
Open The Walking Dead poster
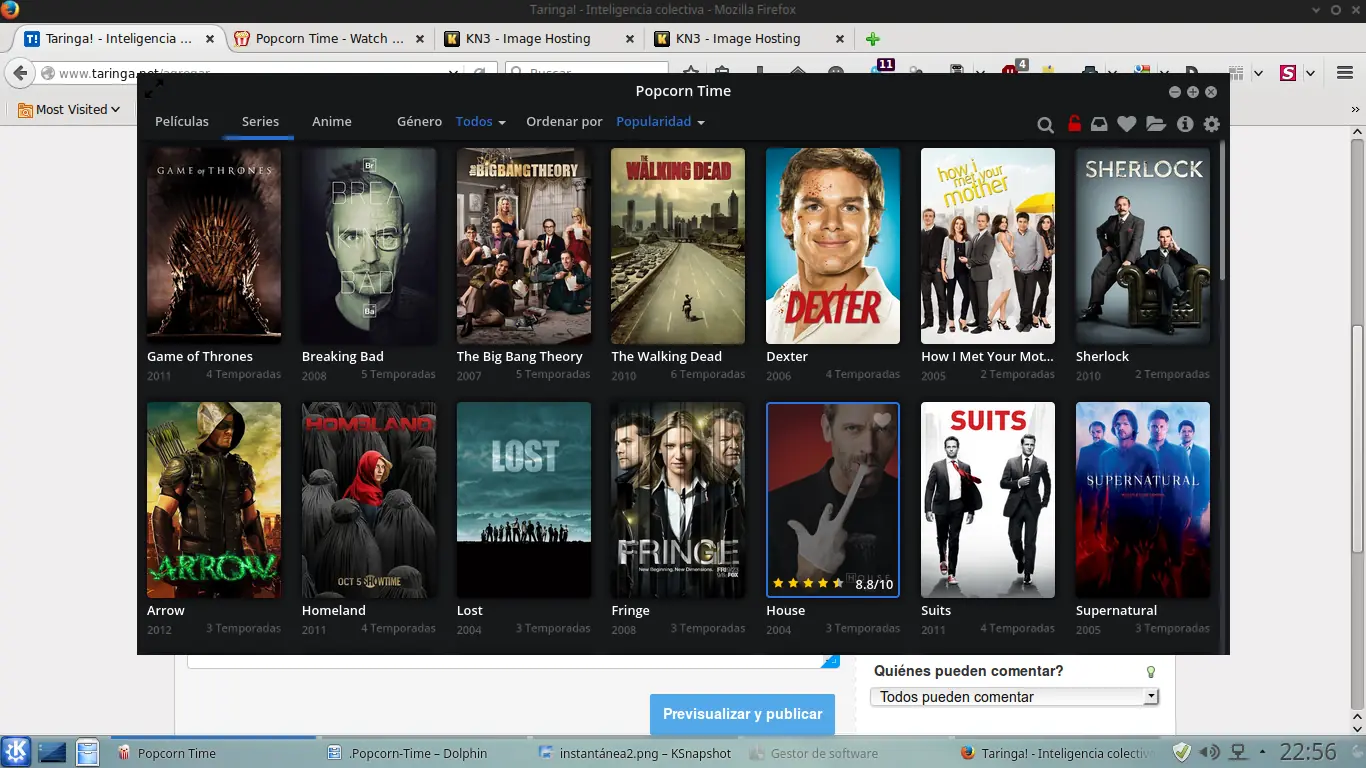678,246
